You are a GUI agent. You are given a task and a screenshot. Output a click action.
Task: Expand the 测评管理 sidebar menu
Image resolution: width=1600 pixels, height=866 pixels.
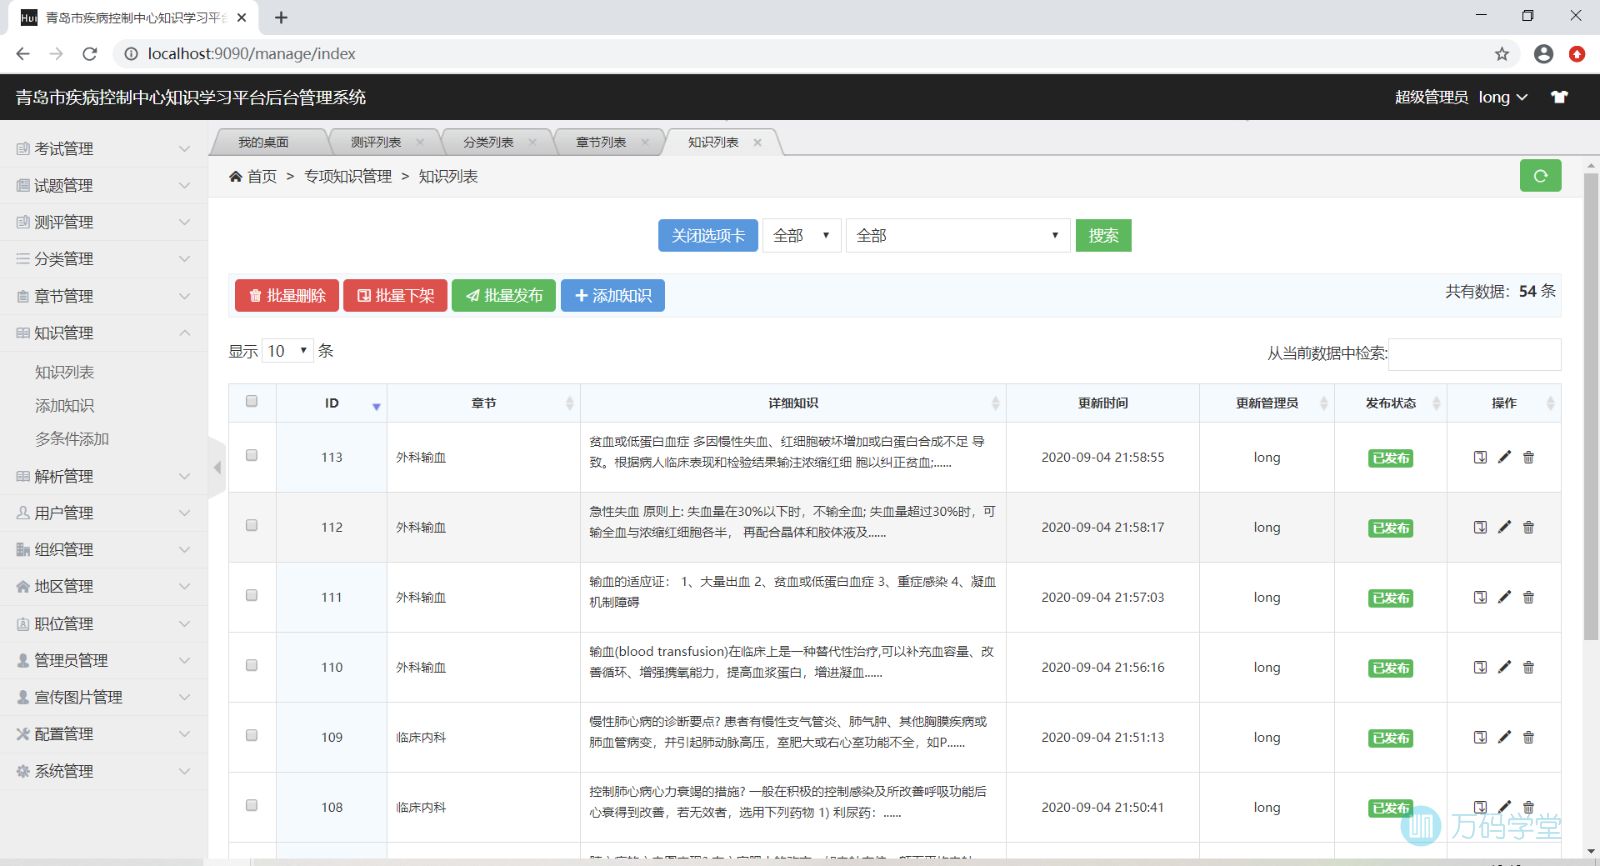pos(104,222)
